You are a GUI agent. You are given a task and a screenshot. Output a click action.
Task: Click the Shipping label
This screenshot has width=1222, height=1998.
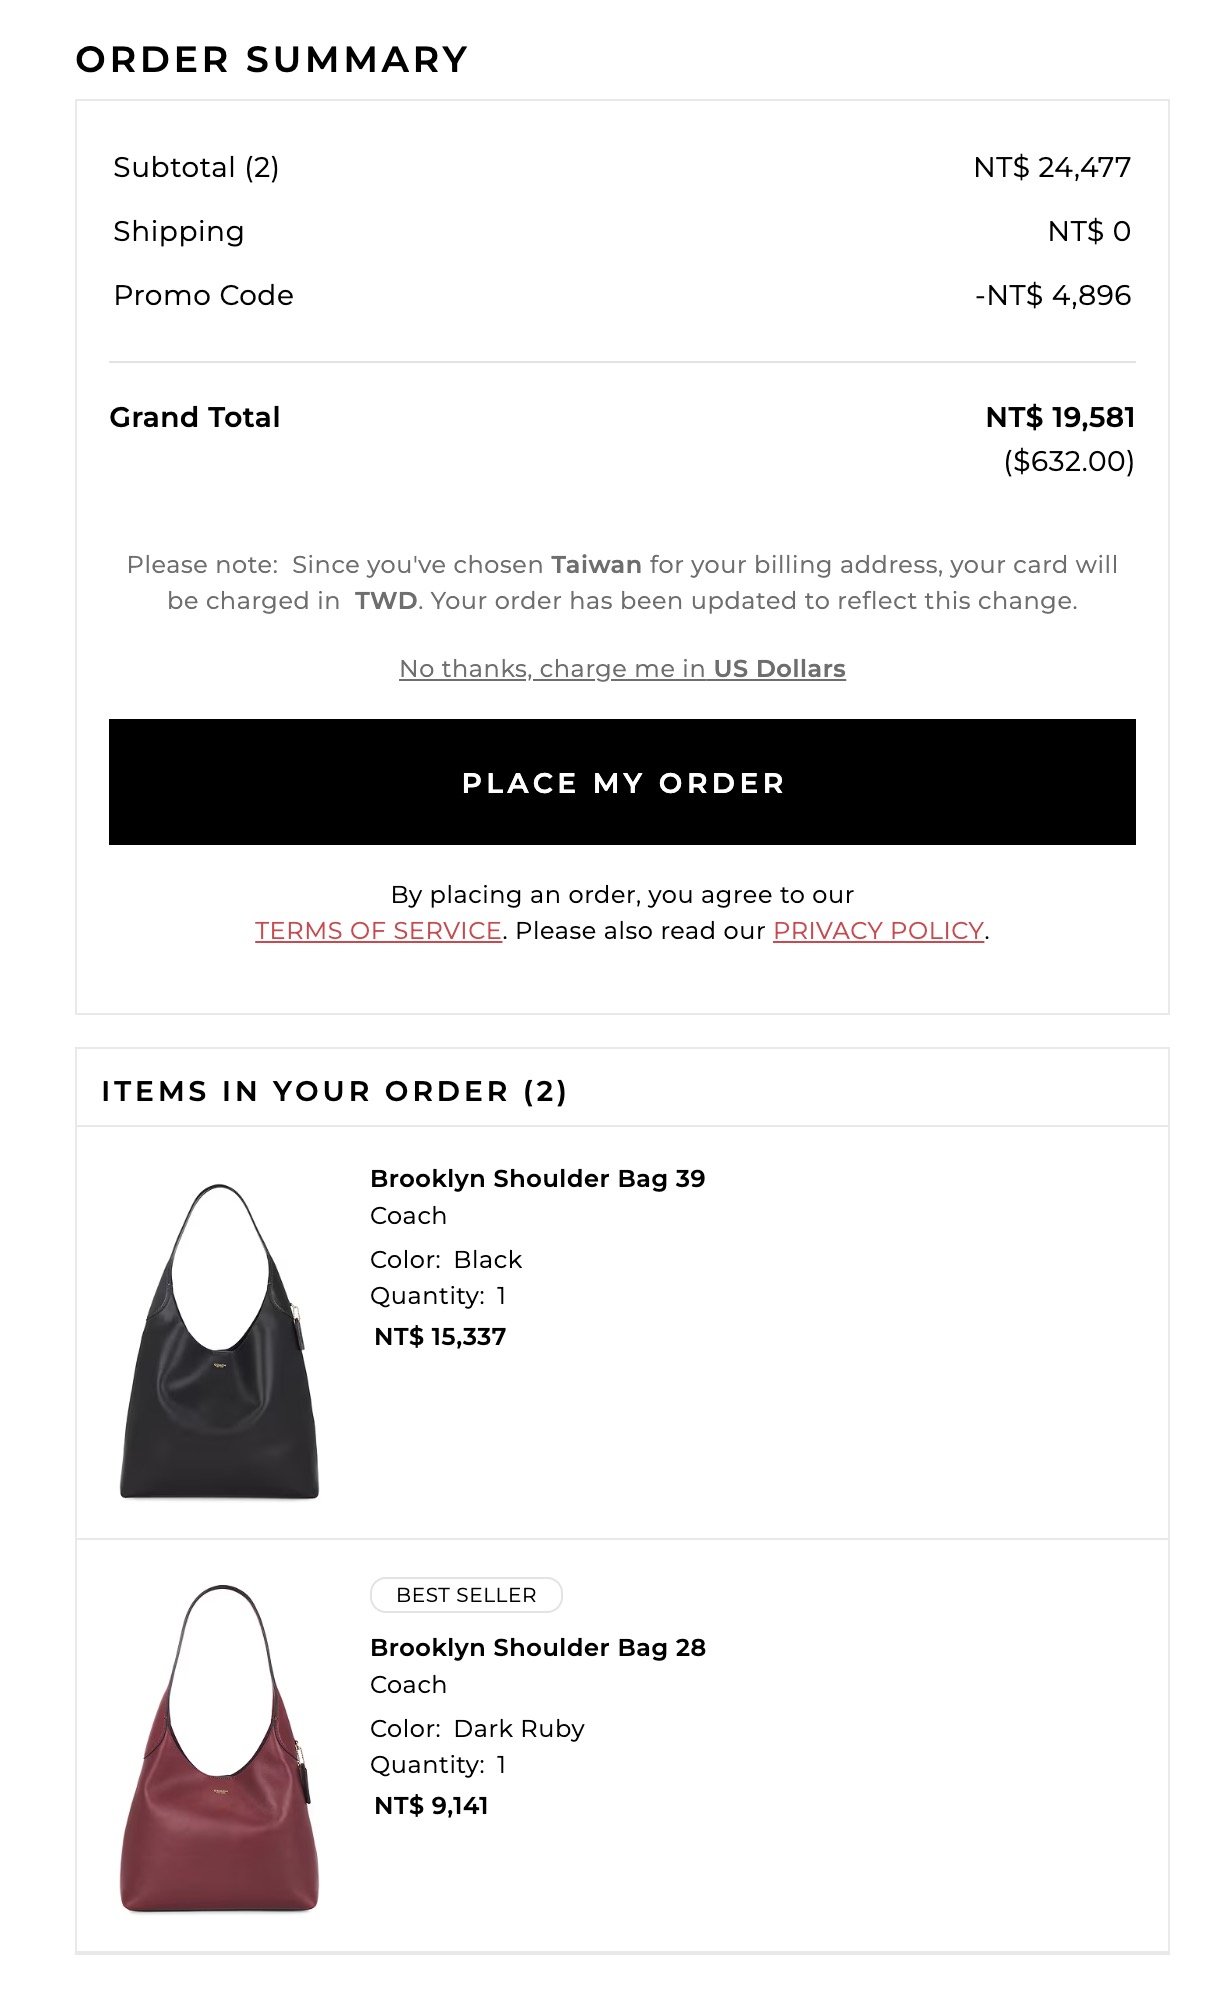pyautogui.click(x=178, y=231)
